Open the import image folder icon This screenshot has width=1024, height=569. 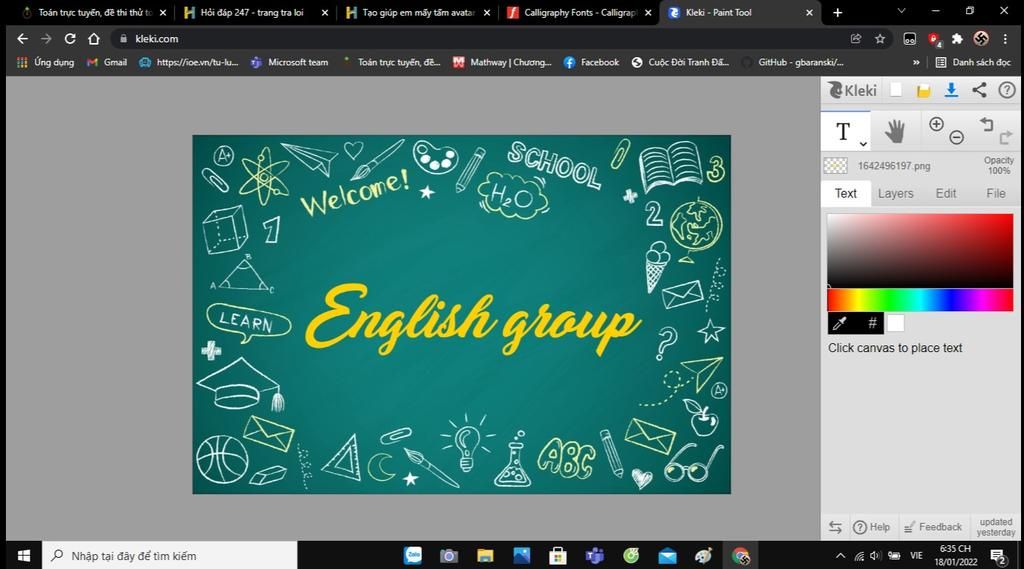pos(923,91)
